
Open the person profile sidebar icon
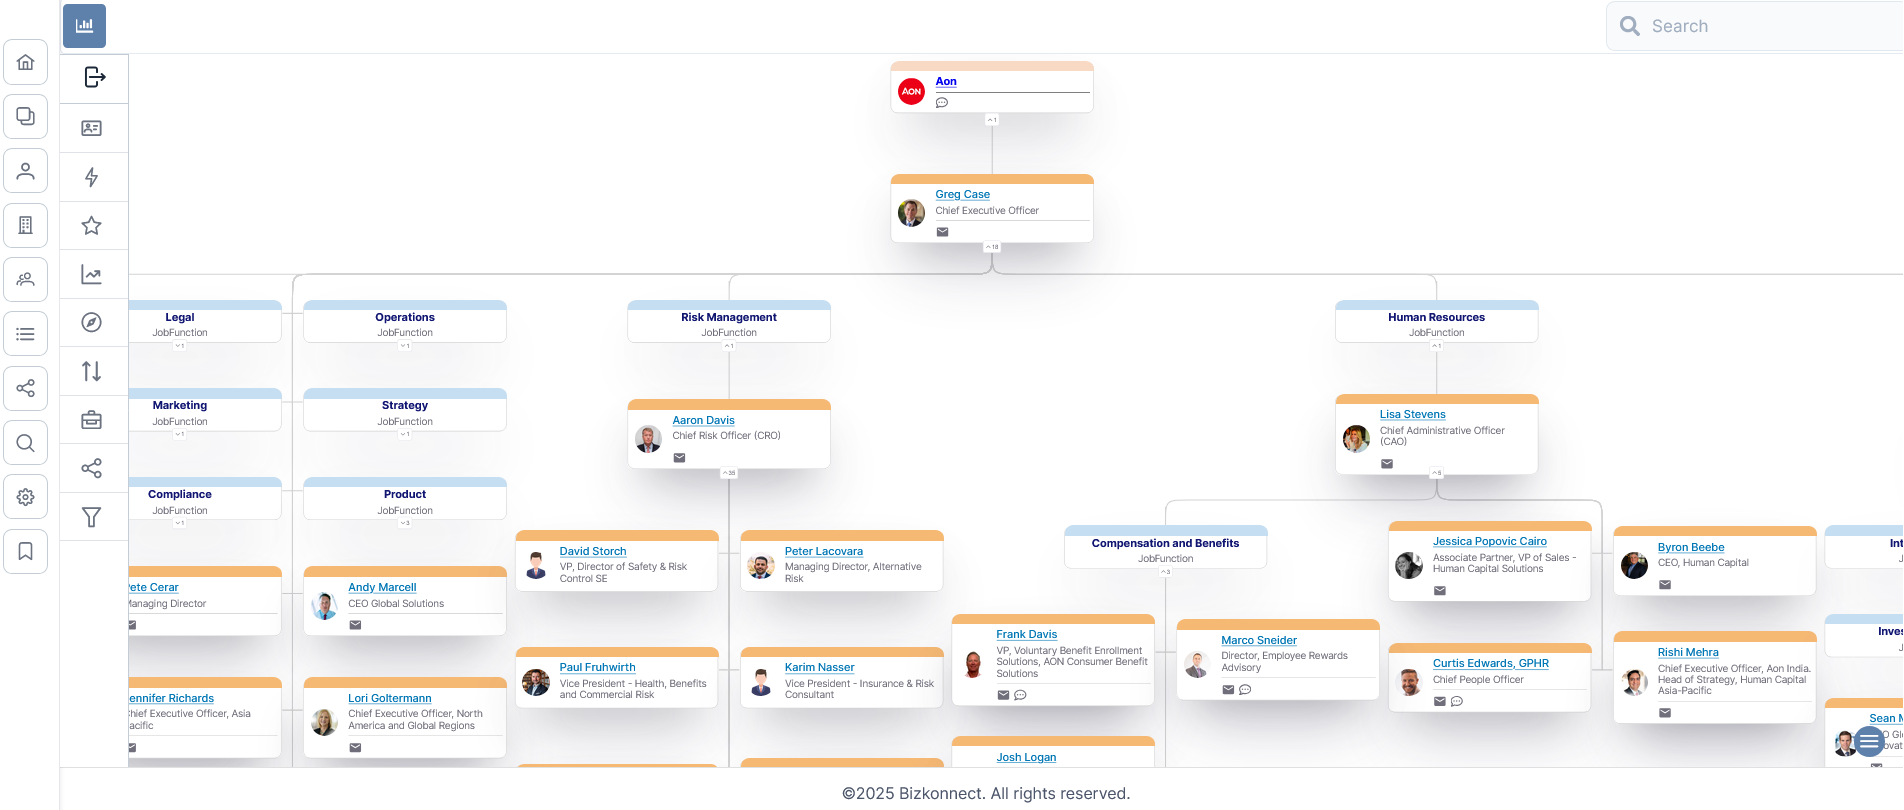tap(26, 171)
